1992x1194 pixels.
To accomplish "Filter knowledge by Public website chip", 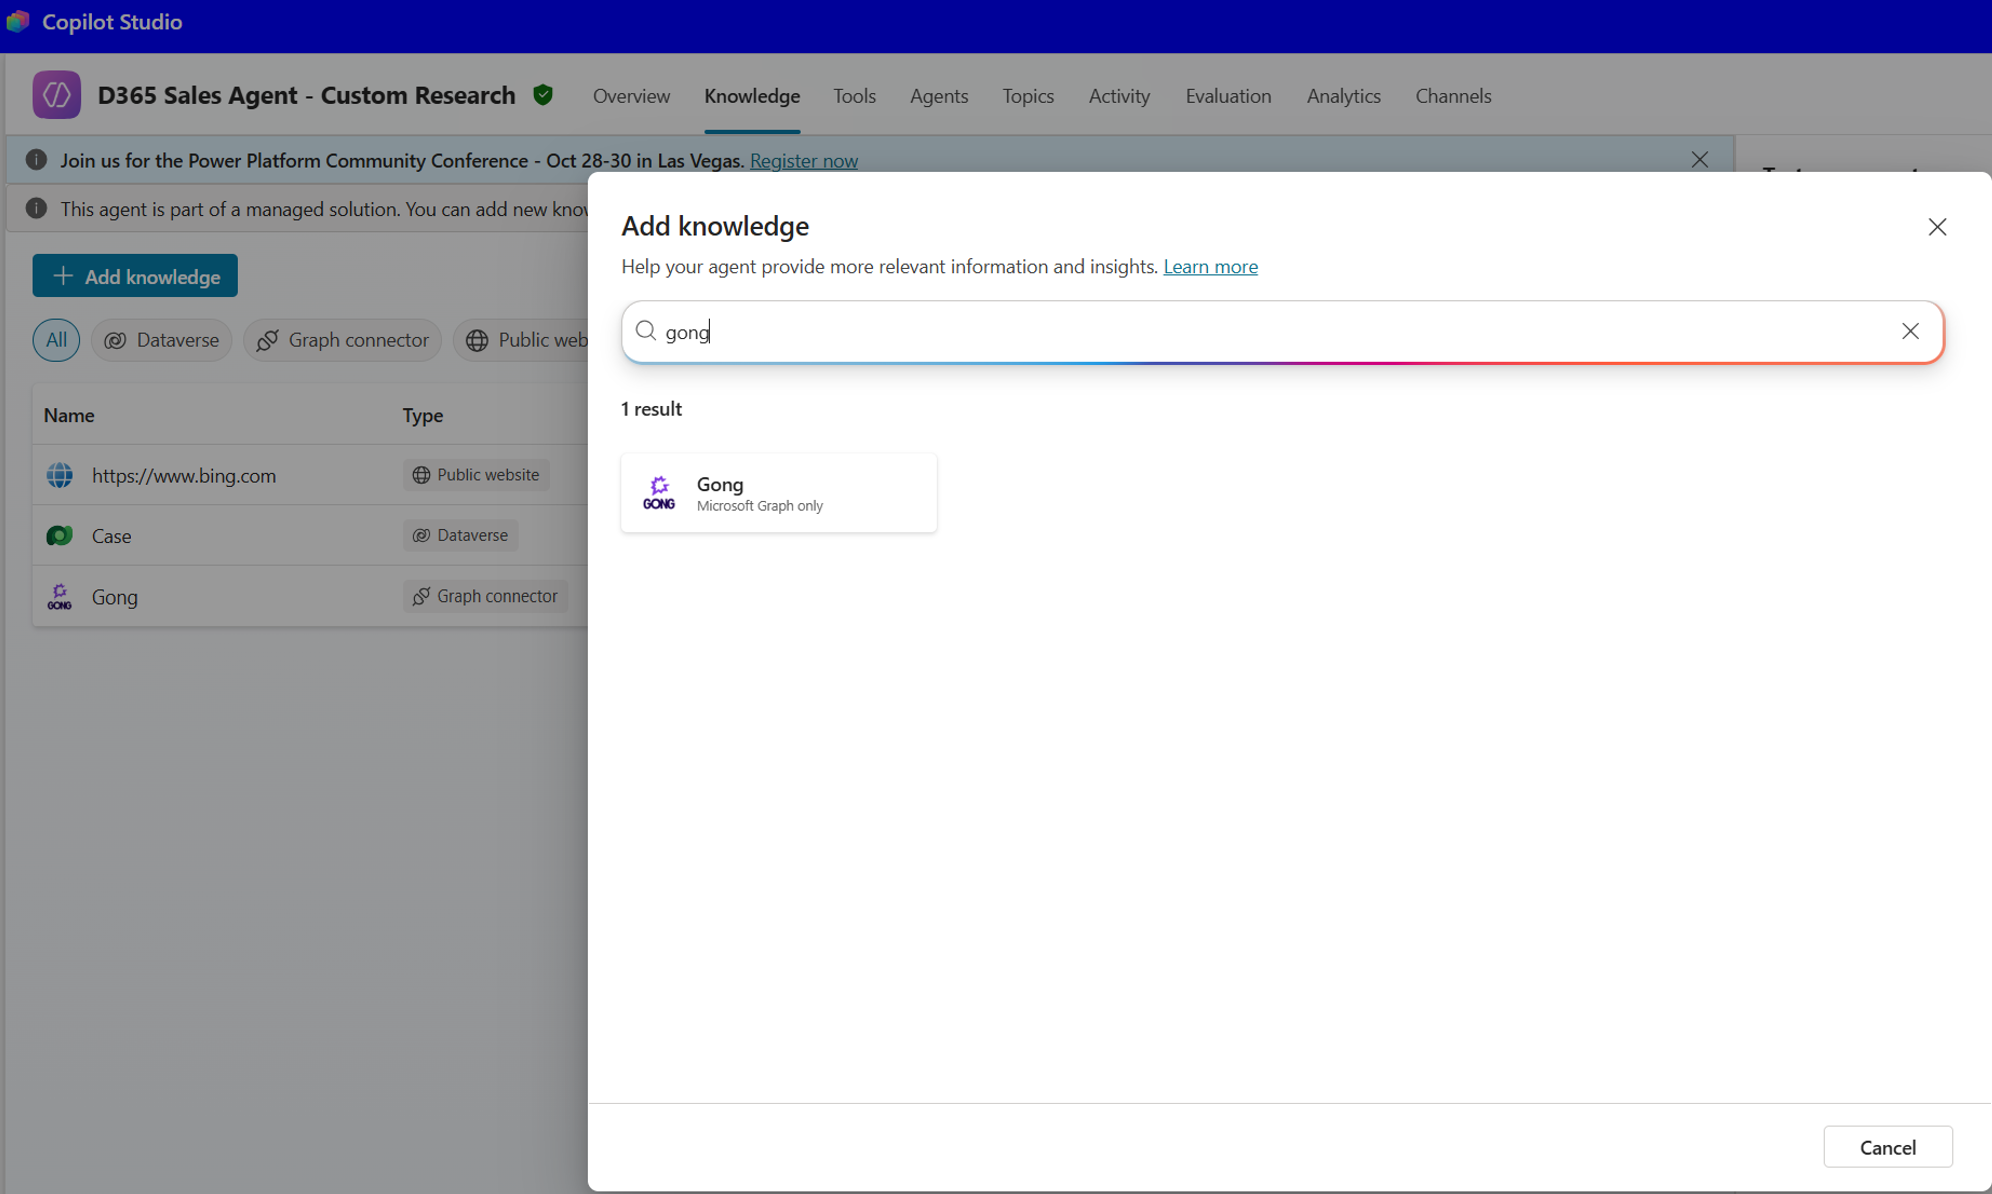I will (x=522, y=340).
